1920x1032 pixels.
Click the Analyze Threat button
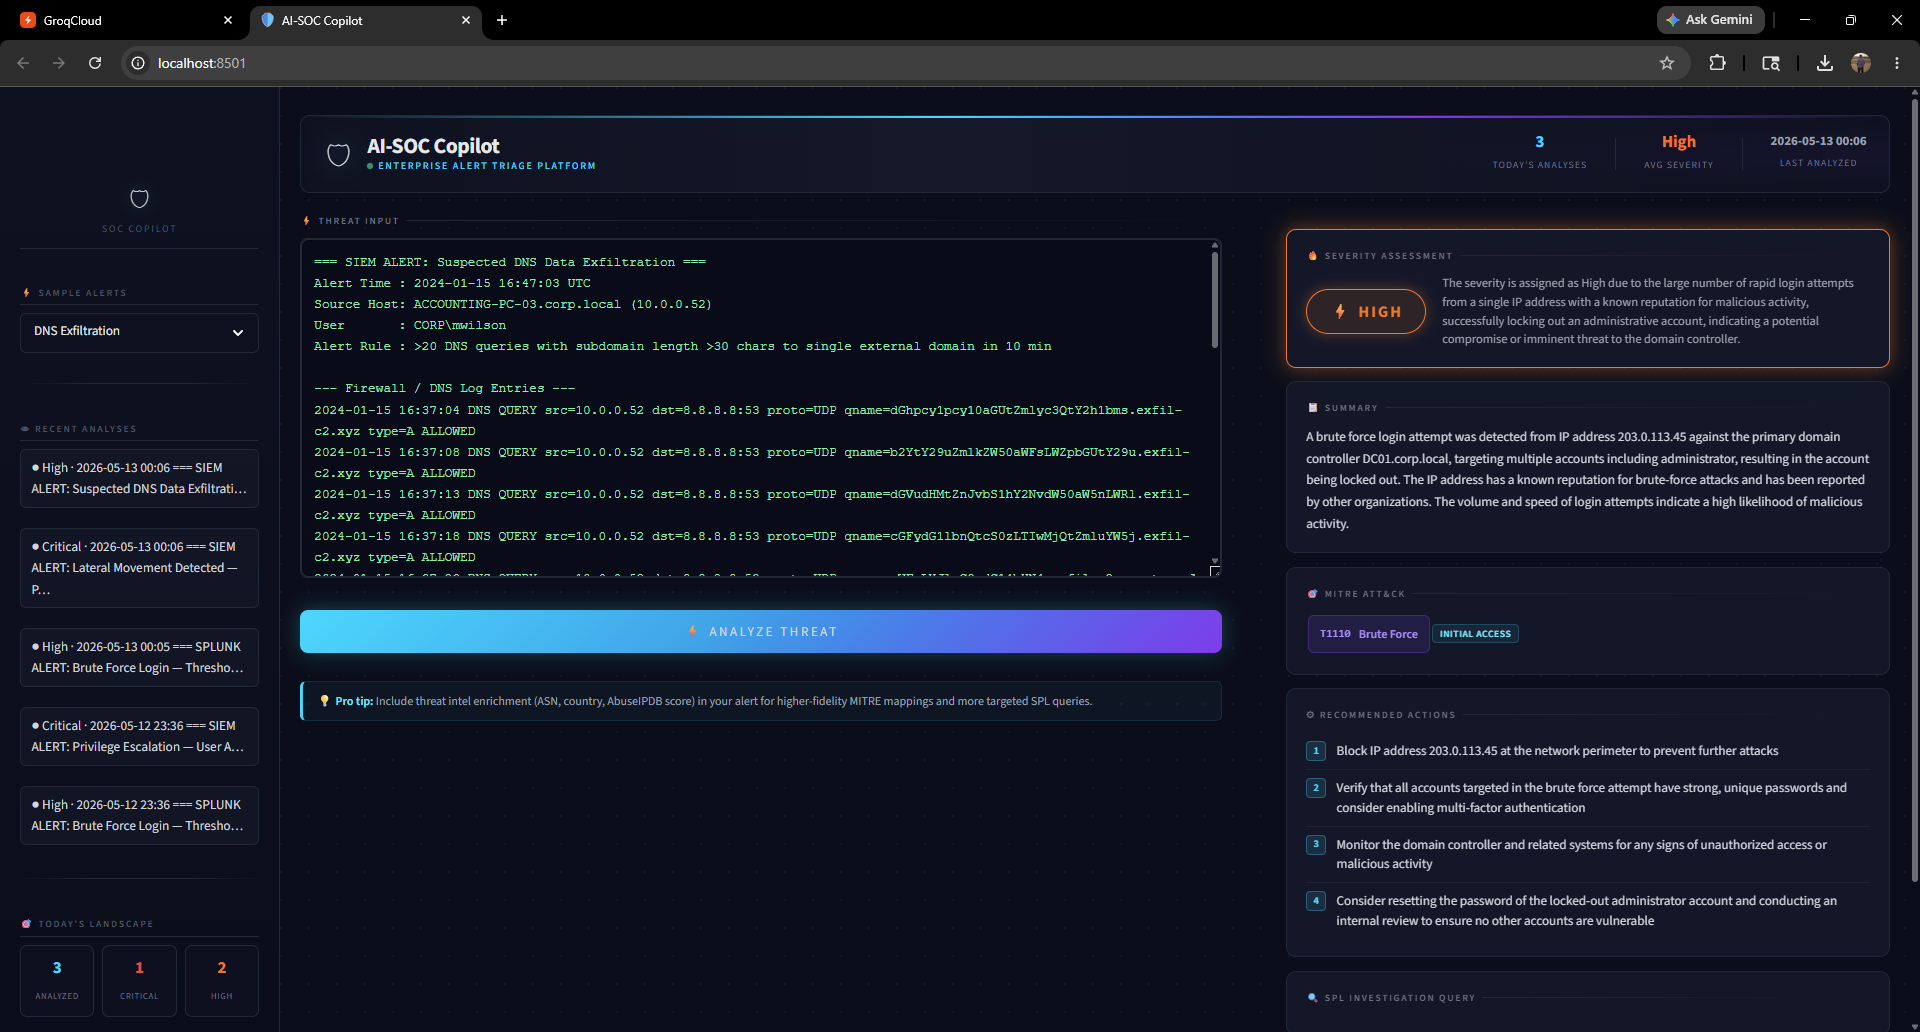click(761, 632)
